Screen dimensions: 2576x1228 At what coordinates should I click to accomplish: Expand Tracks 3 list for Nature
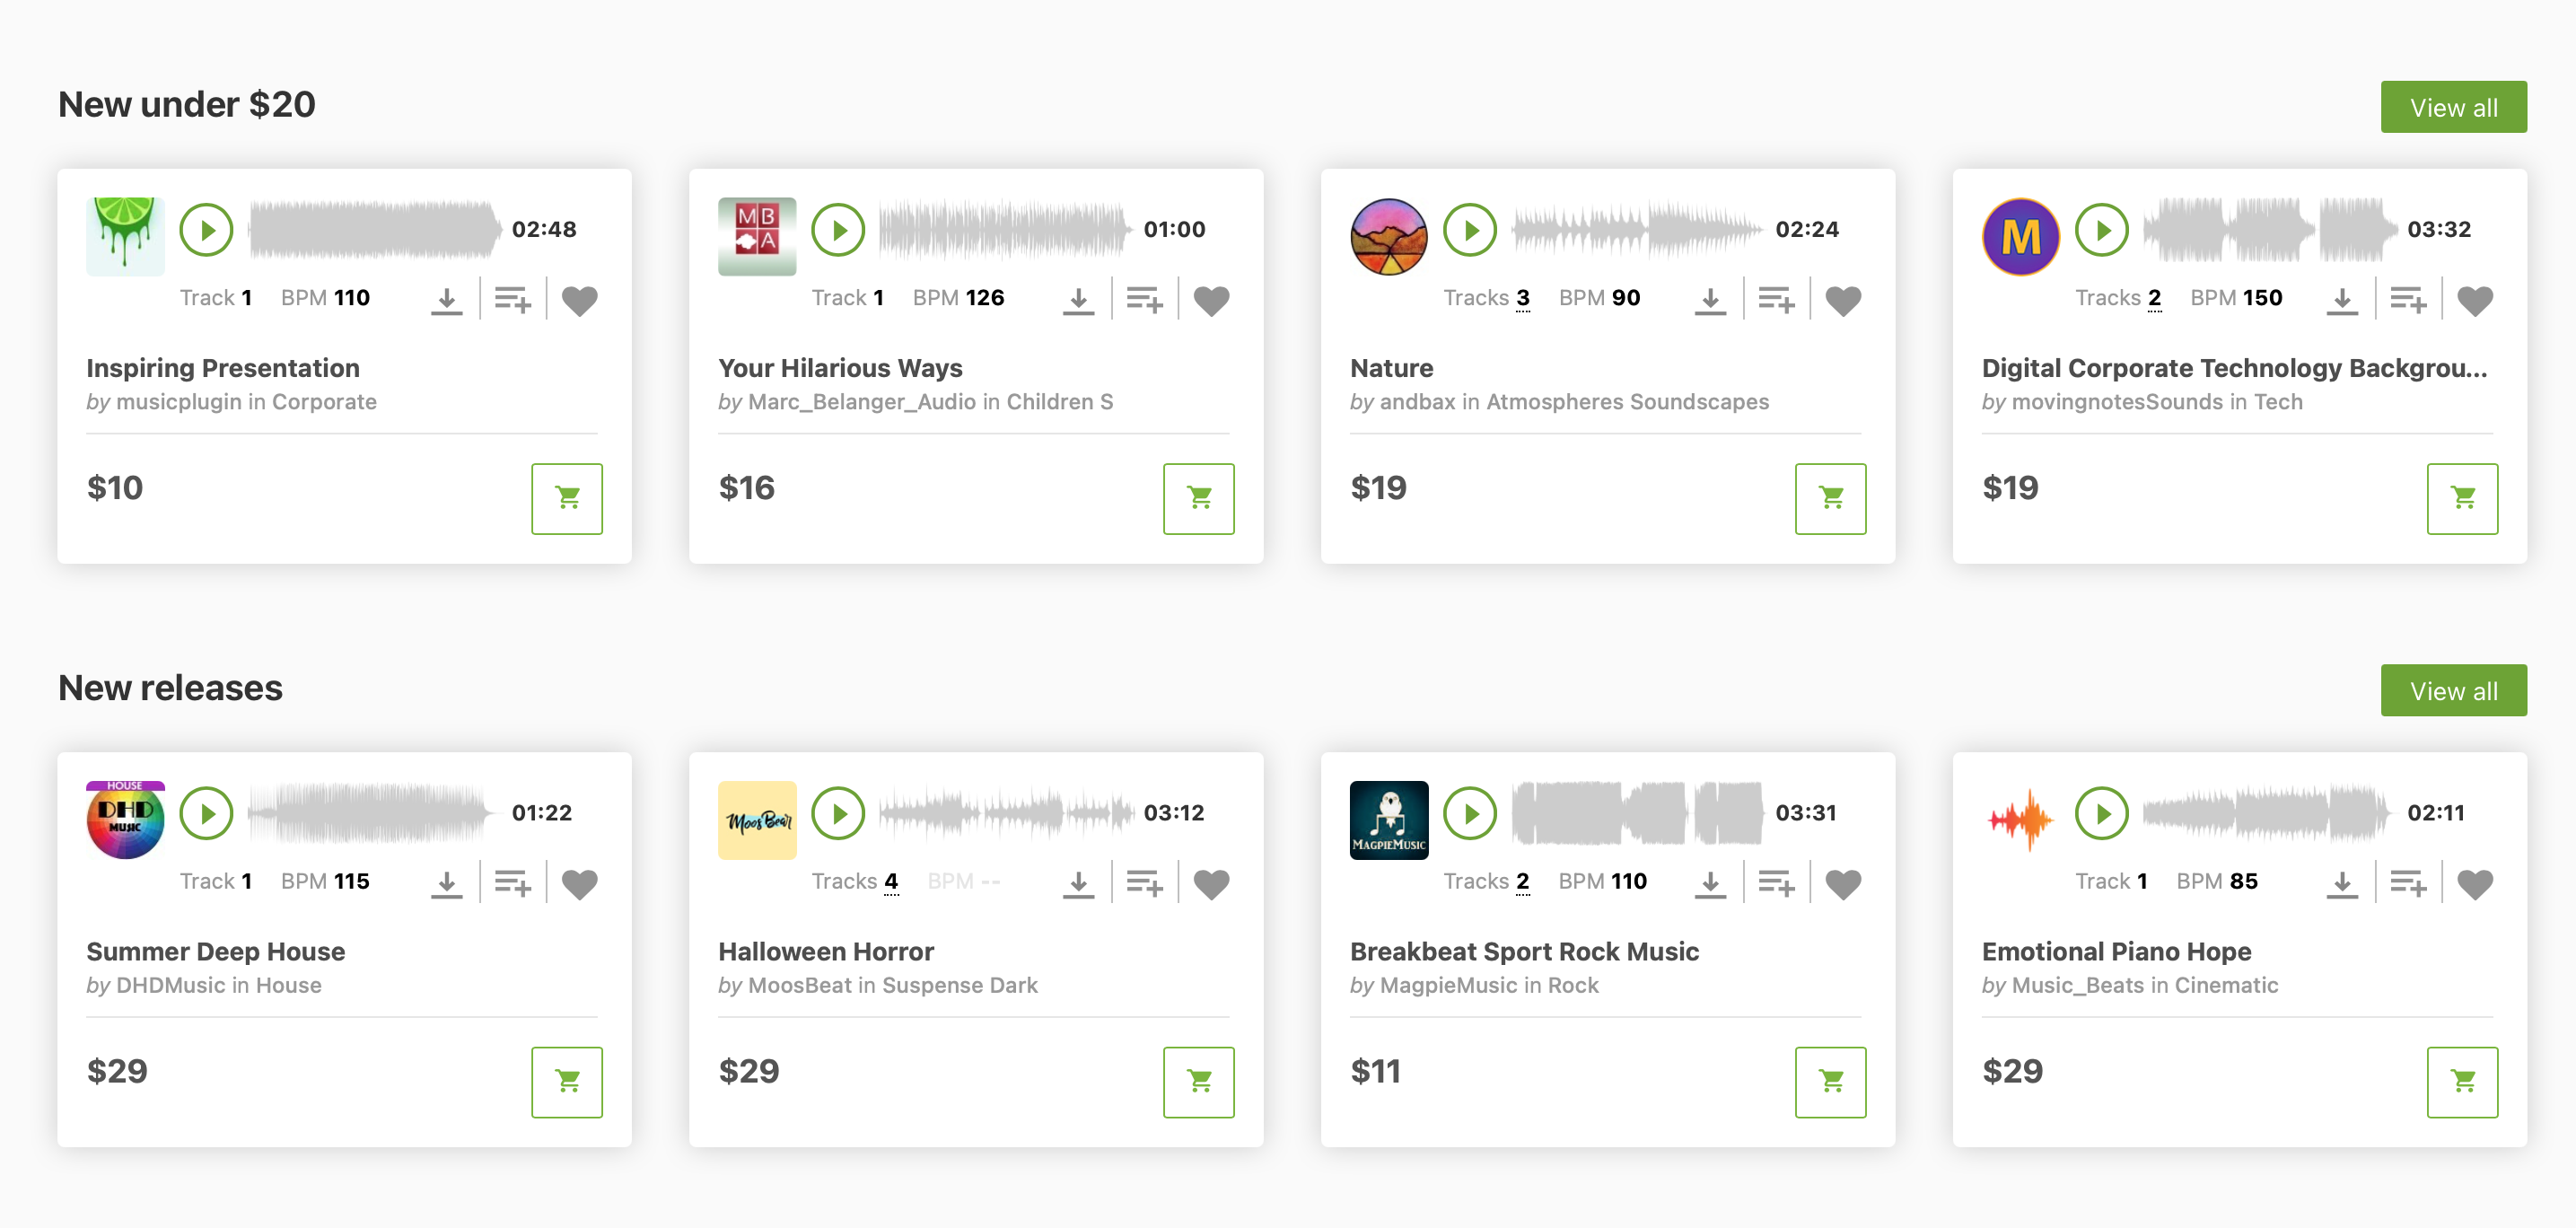click(1521, 298)
